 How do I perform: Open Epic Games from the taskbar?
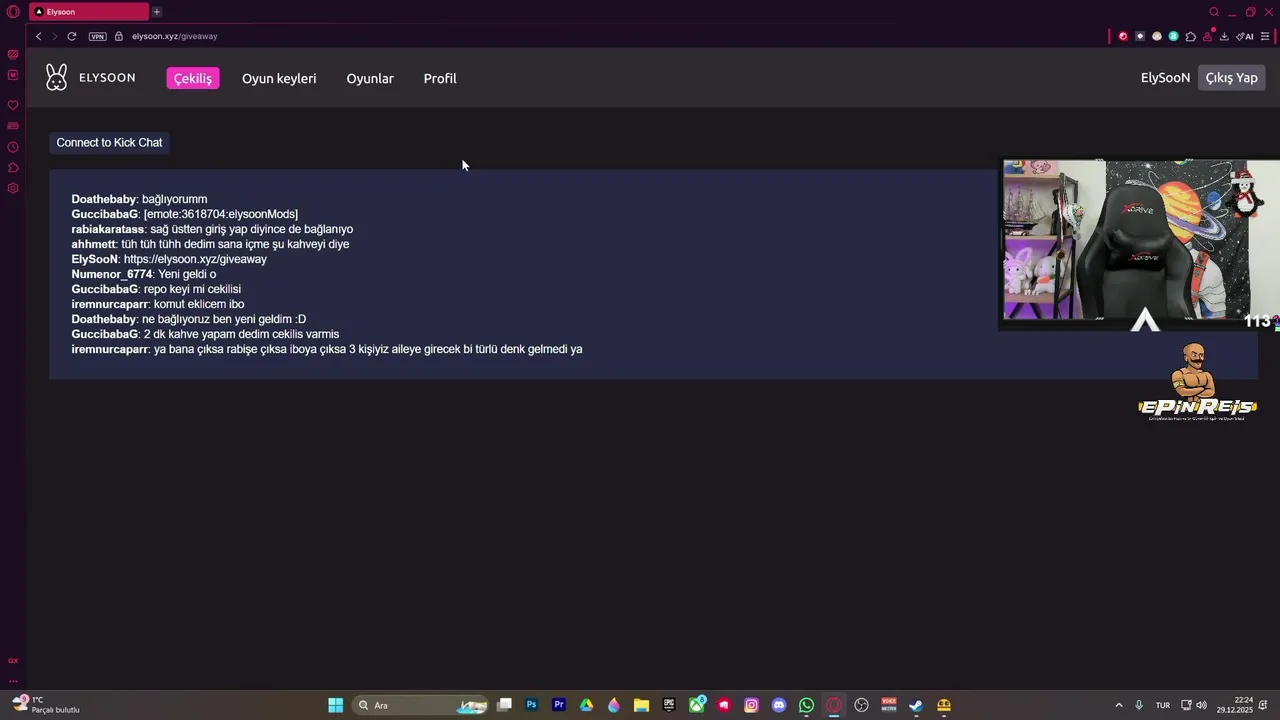coord(669,705)
